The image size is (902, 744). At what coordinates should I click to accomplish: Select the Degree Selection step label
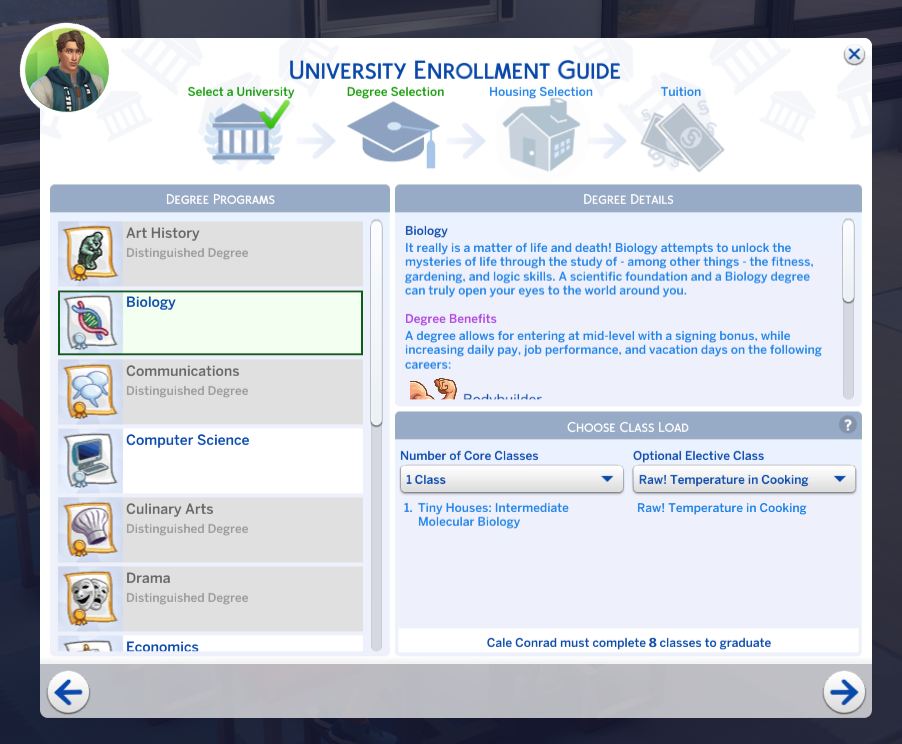pyautogui.click(x=395, y=91)
